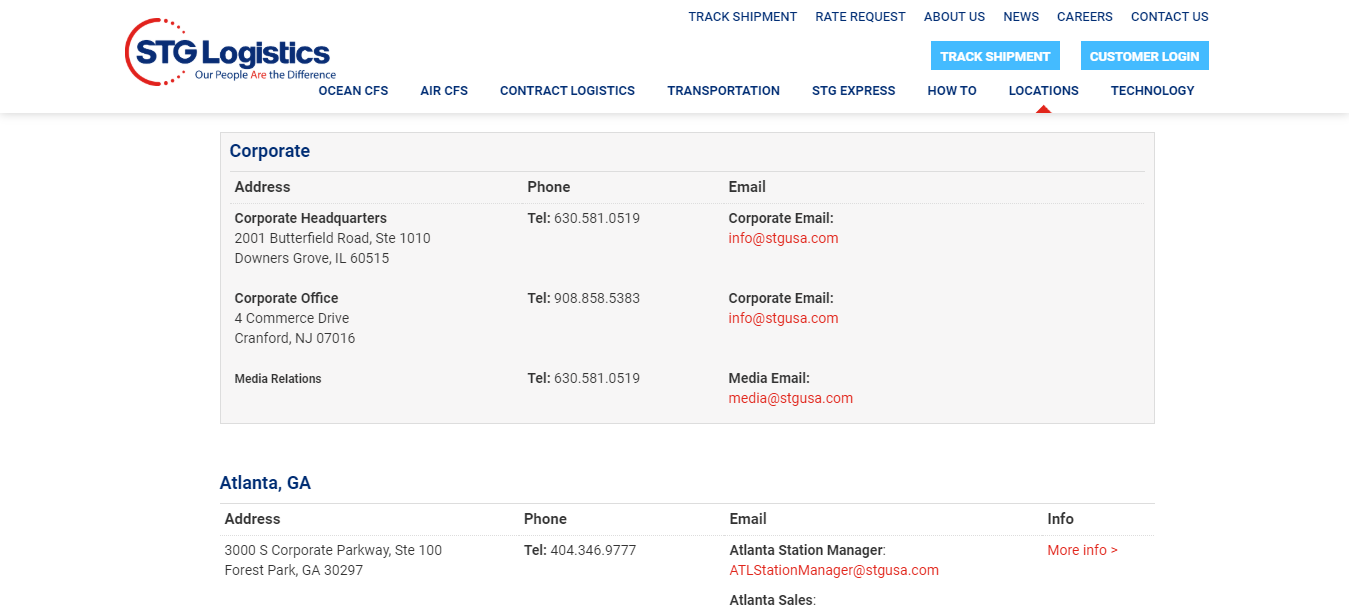Select phone number 908.858.5383

[597, 298]
